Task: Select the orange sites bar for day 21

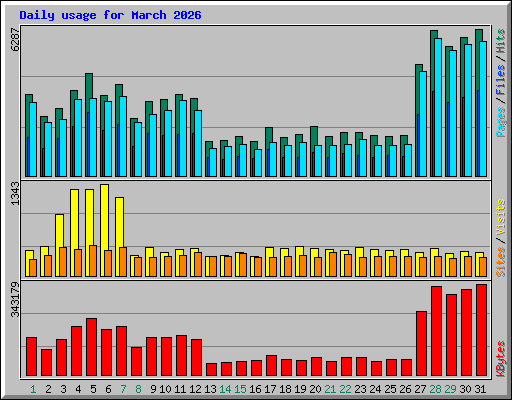Action: [333, 264]
